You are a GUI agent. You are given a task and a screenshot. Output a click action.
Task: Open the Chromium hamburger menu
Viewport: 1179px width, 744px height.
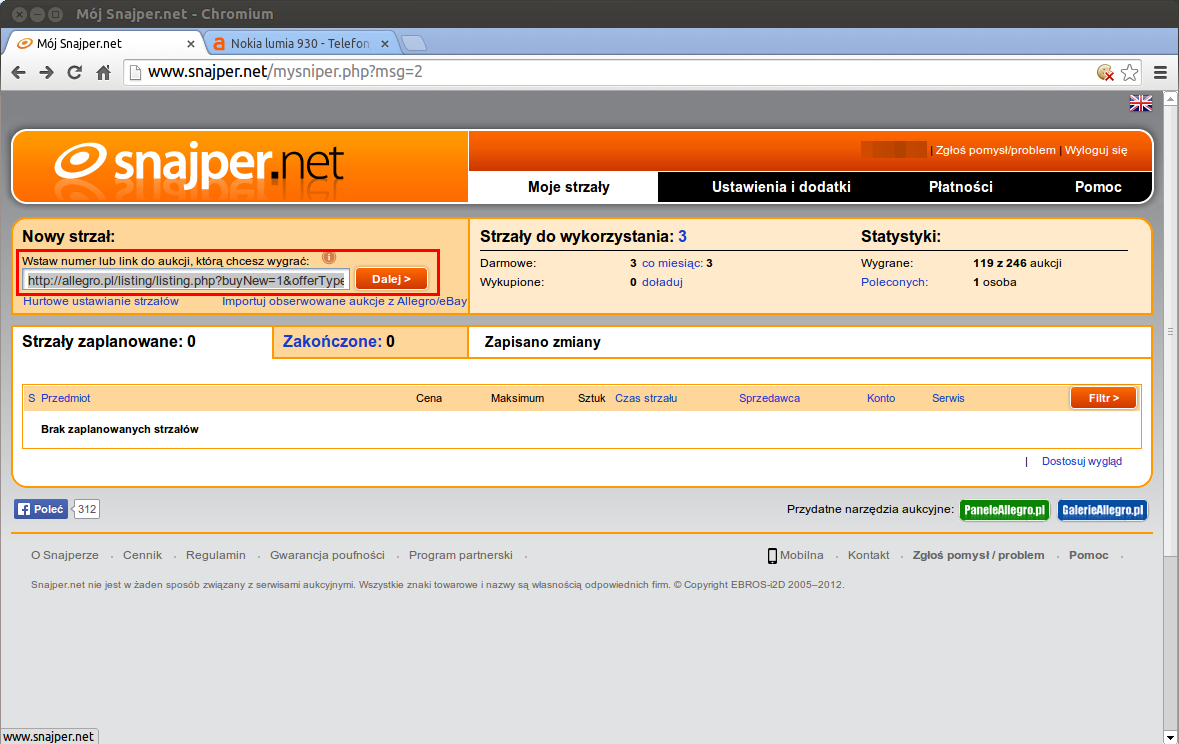1160,72
